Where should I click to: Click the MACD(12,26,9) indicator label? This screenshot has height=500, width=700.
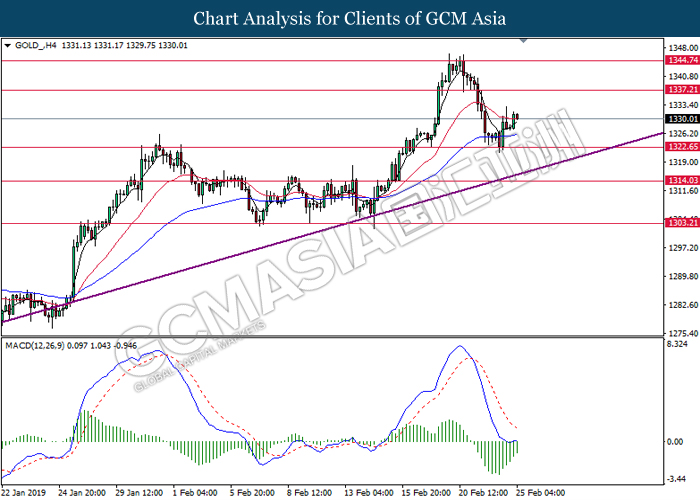pos(34,346)
